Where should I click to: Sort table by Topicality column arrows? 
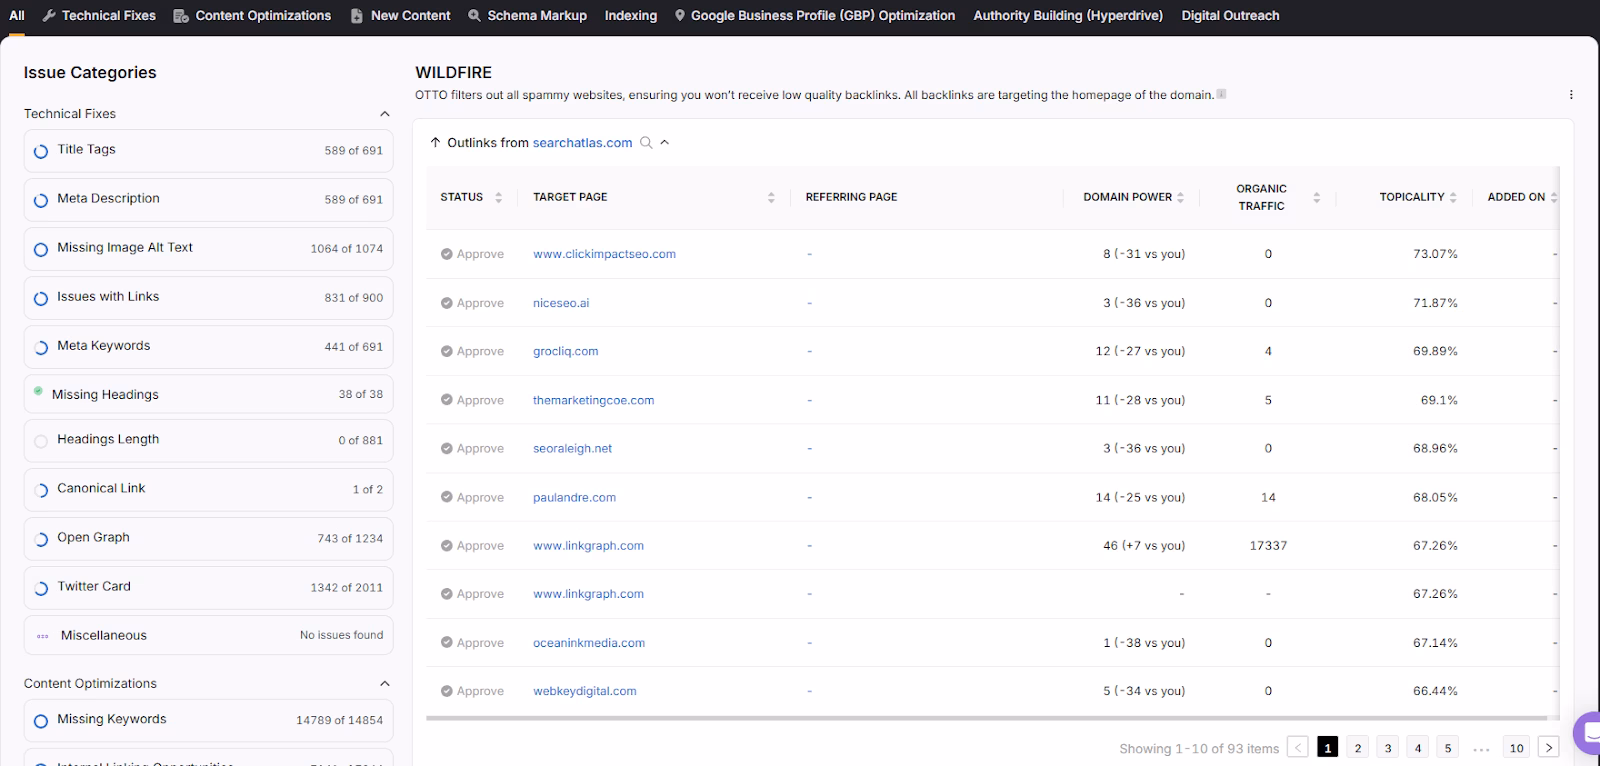[x=1453, y=197]
